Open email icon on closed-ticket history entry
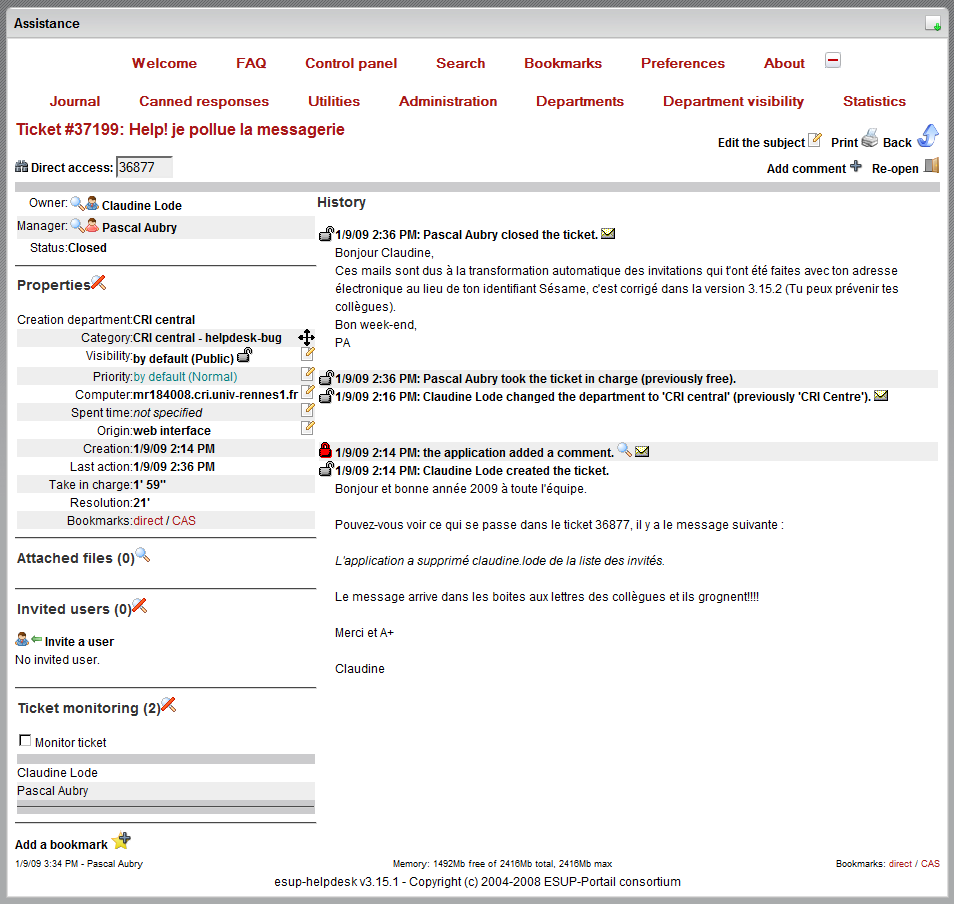 [x=608, y=234]
